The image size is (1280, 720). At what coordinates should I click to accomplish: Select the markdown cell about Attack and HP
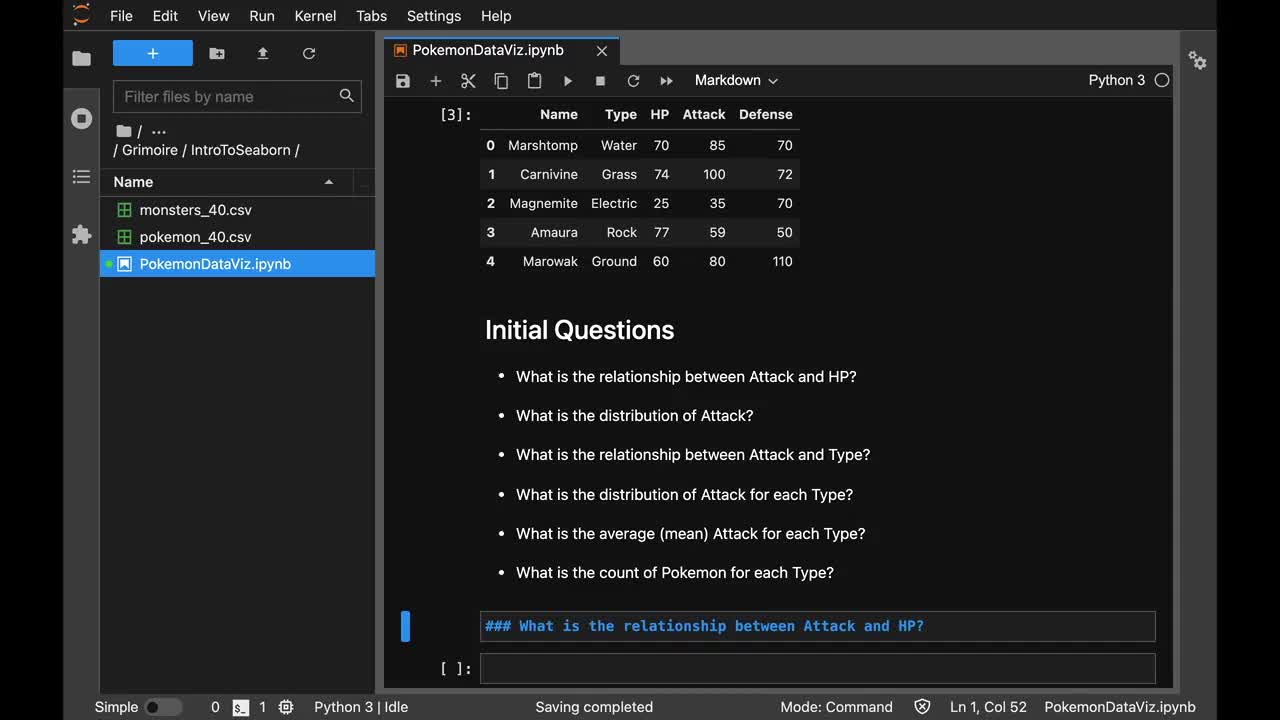tap(818, 626)
